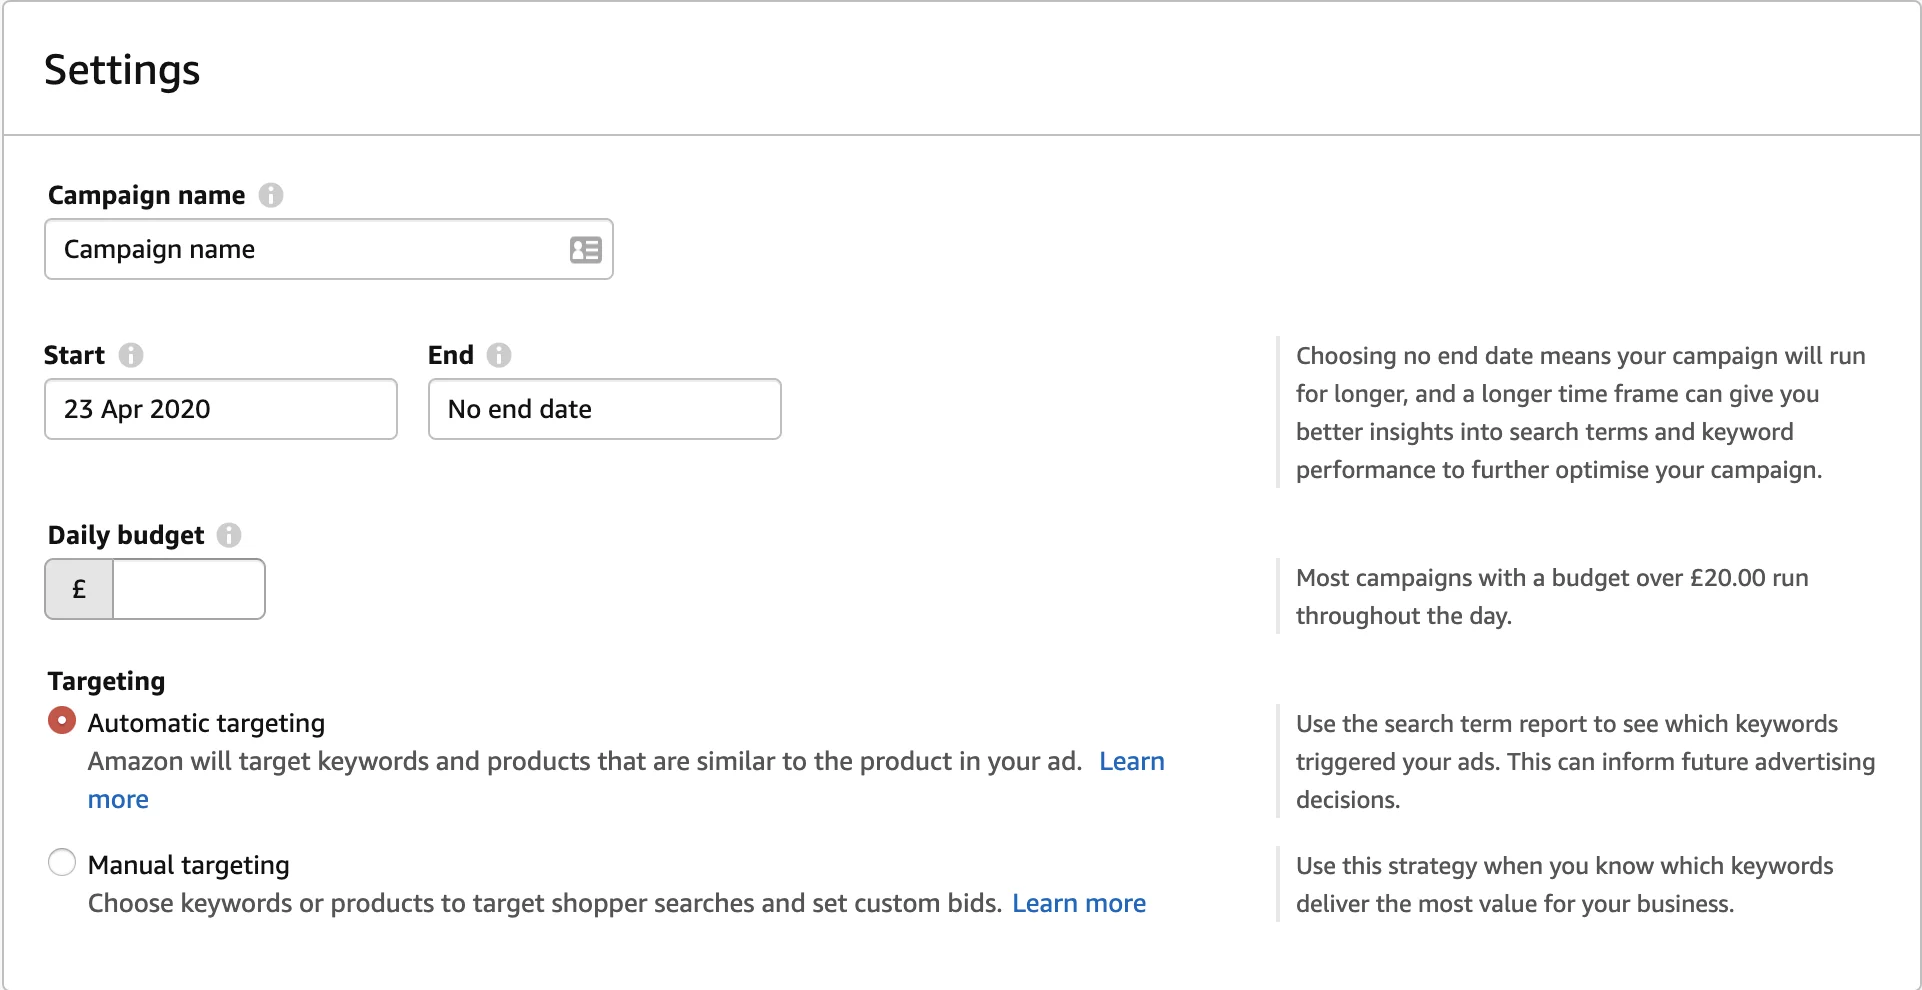
Task: Click the 'Campaign name' field label
Action: [146, 195]
